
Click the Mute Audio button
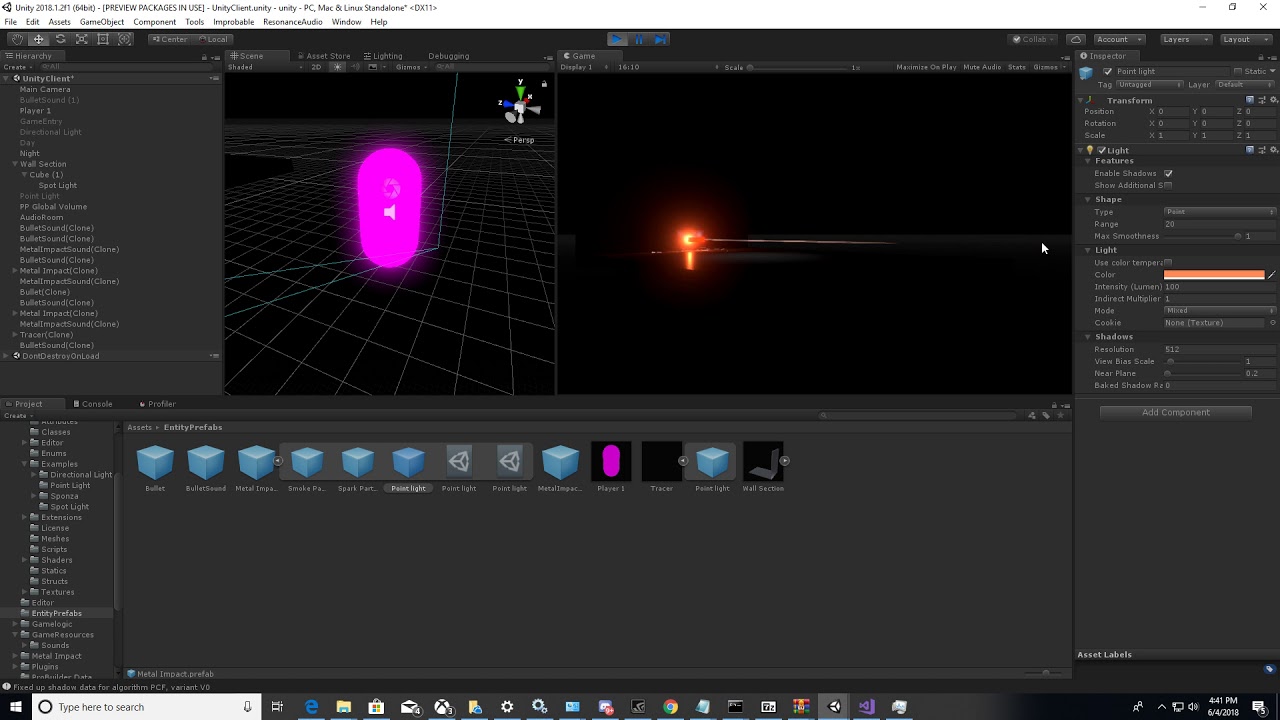pyautogui.click(x=982, y=67)
